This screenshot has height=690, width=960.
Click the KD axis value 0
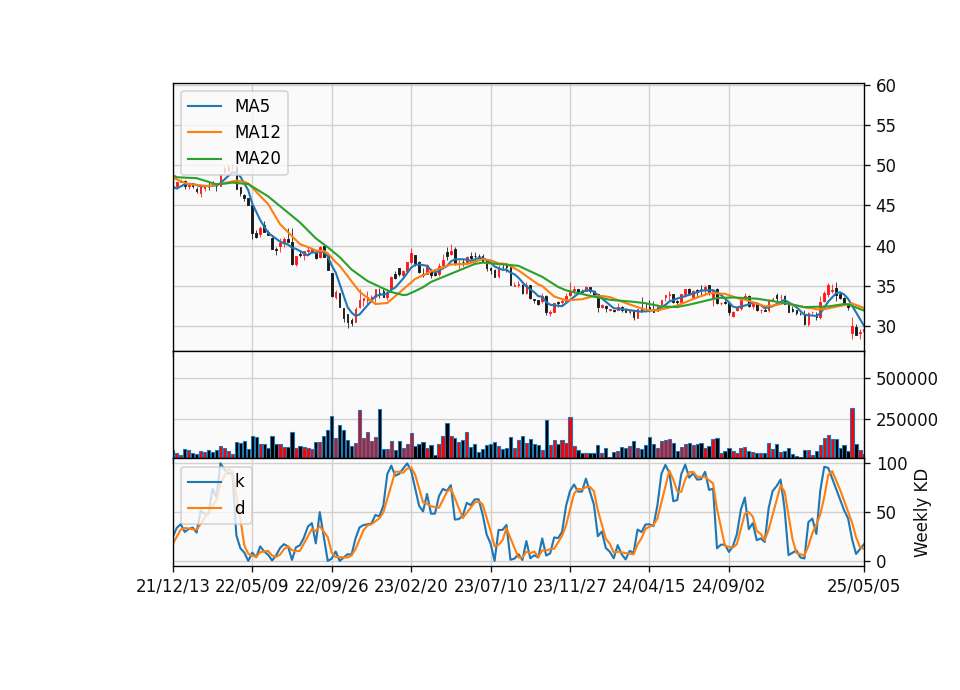(x=880, y=561)
